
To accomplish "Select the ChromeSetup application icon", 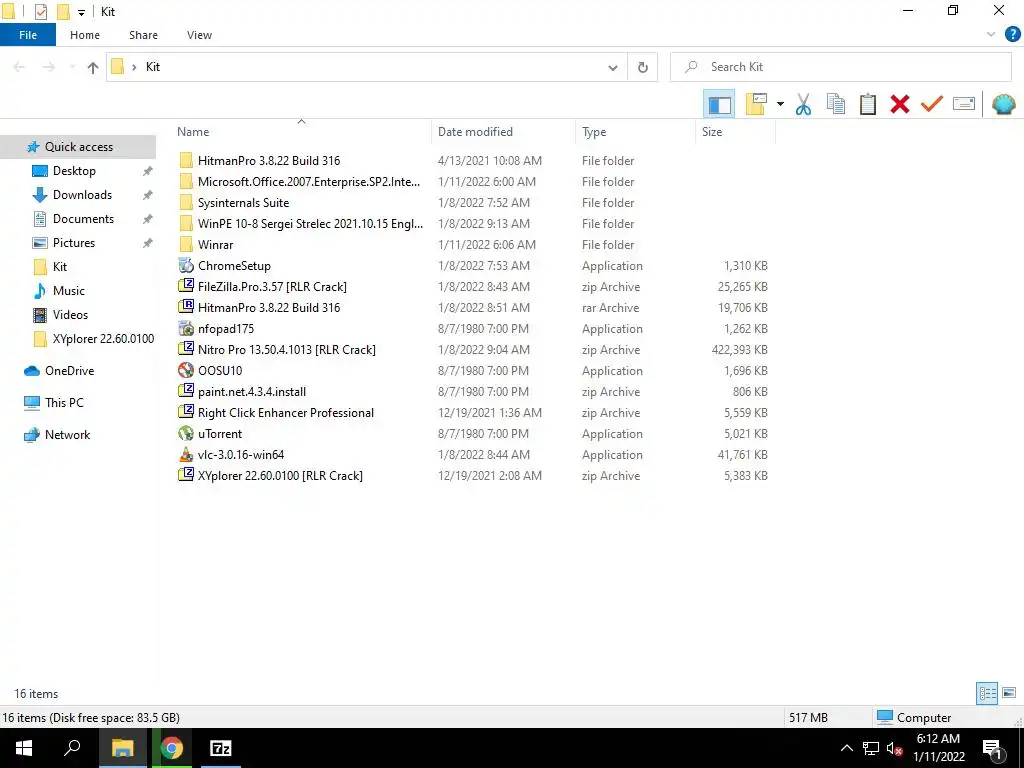I will (186, 266).
